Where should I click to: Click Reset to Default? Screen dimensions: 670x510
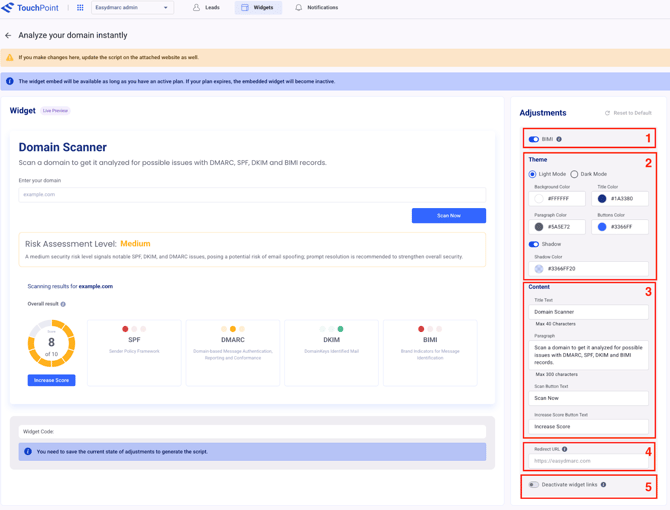tap(628, 113)
